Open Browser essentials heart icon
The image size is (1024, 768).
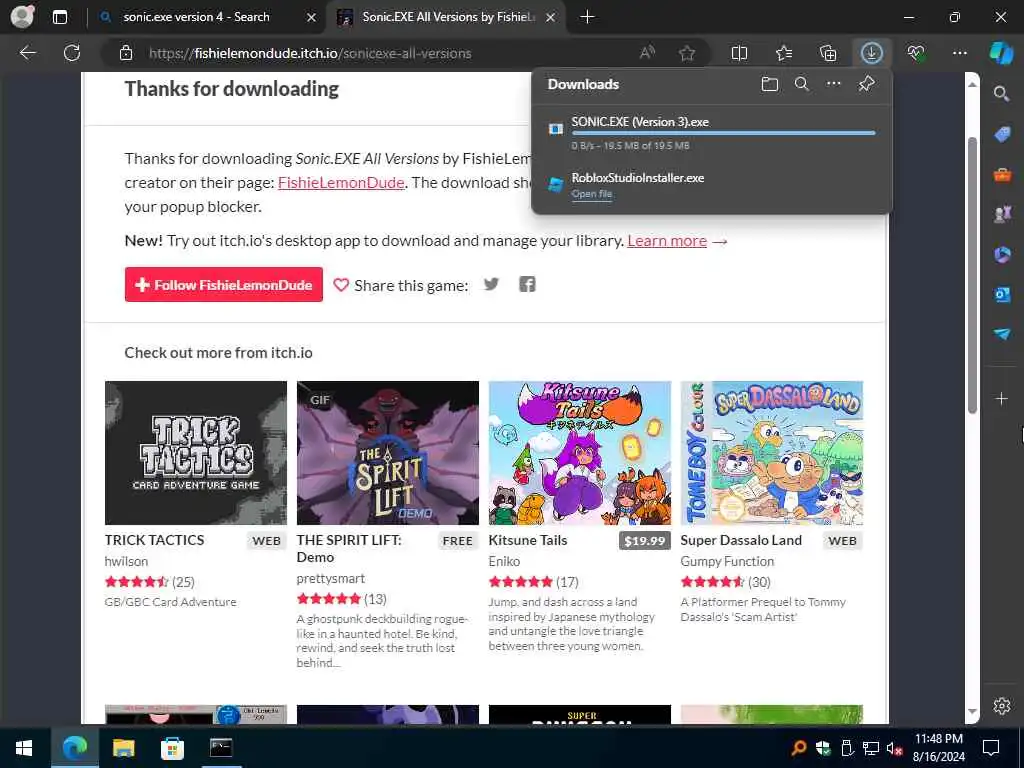coord(916,53)
